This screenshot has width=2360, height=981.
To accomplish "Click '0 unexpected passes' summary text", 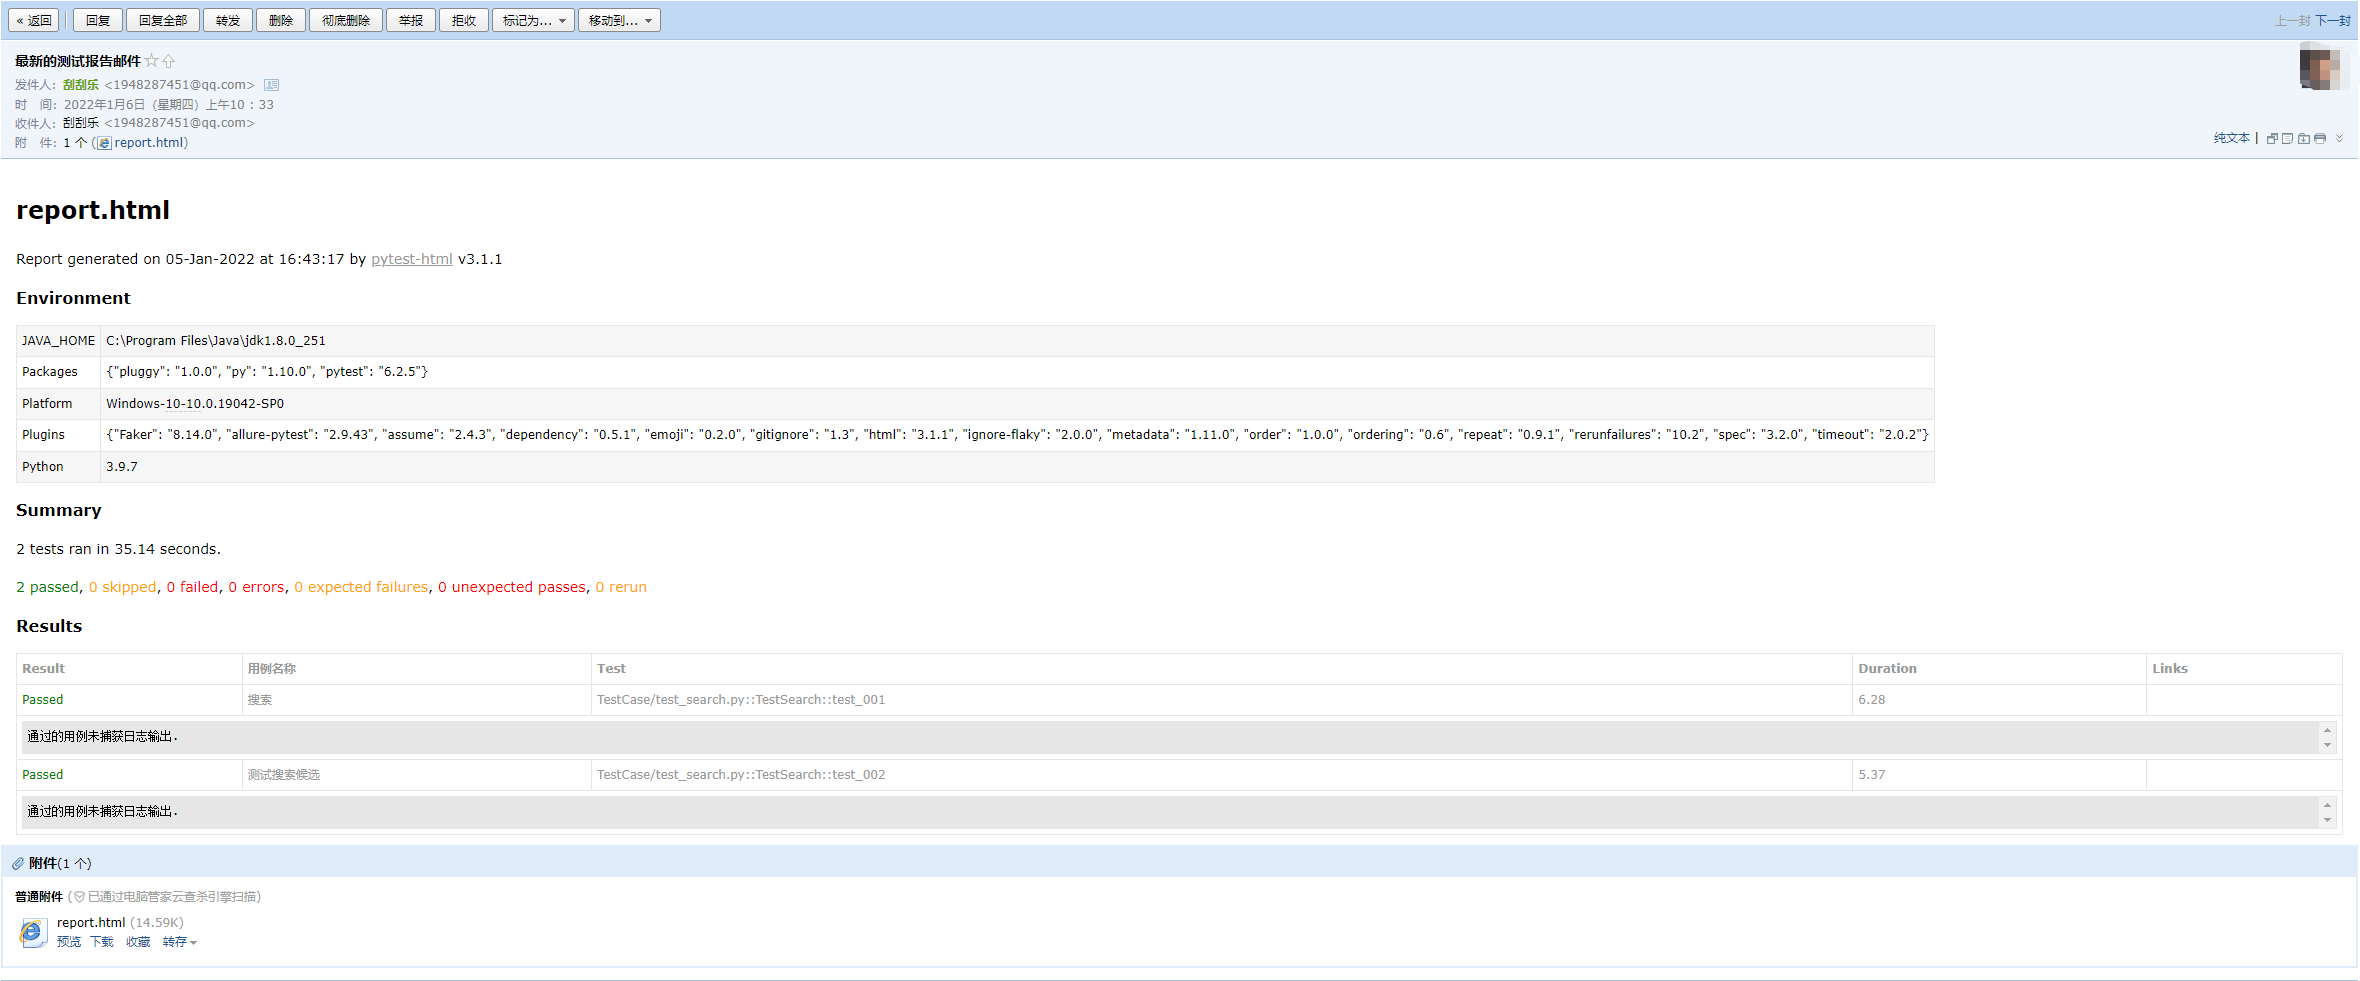I will coord(512,587).
